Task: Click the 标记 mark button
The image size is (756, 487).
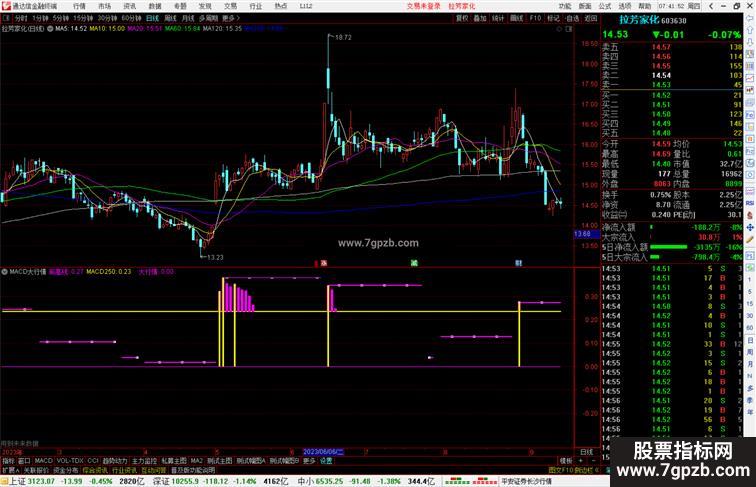Action: [553, 18]
